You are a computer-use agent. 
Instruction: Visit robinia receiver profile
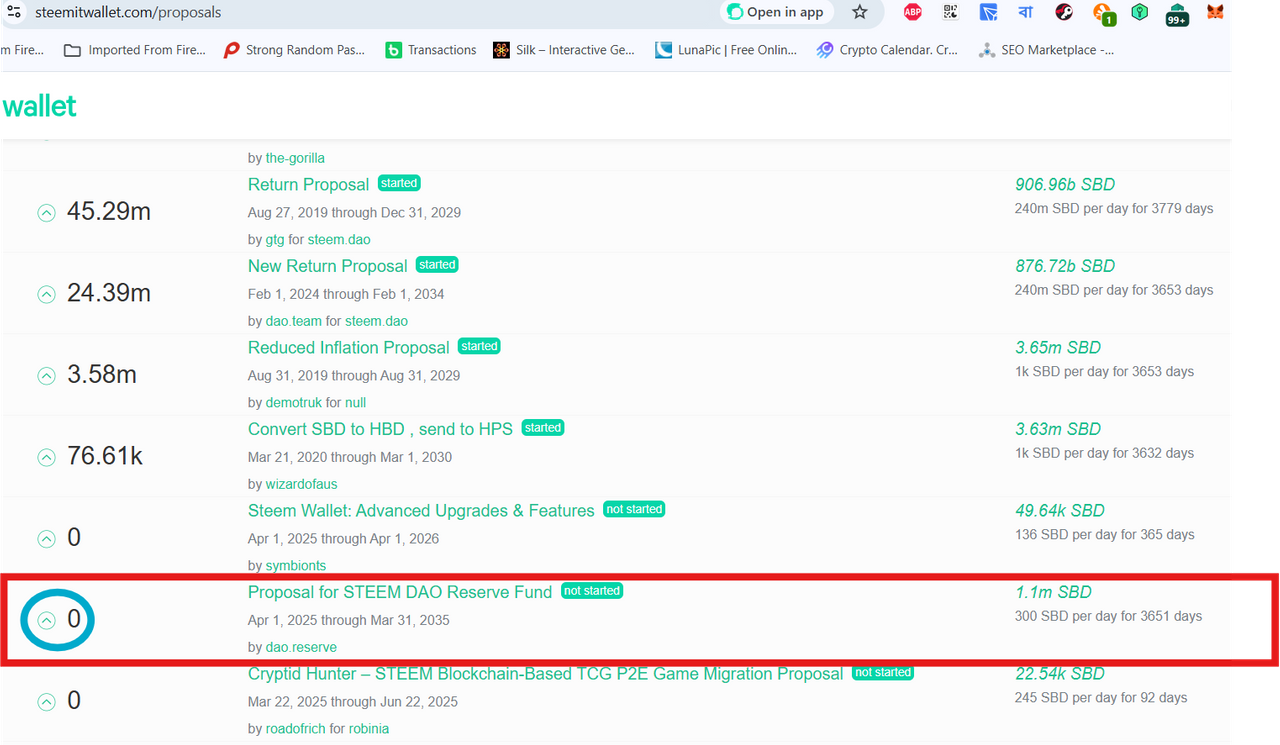tap(369, 729)
